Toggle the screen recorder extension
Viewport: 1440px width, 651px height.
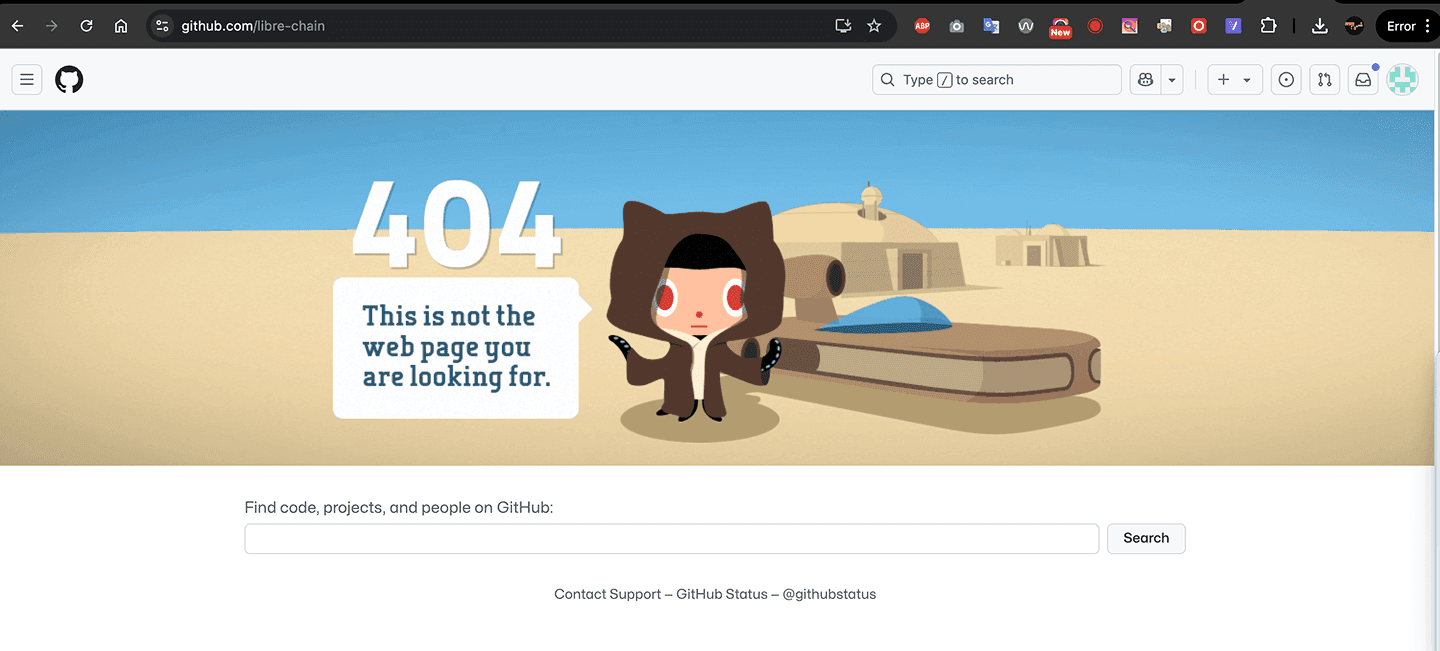tap(1095, 26)
